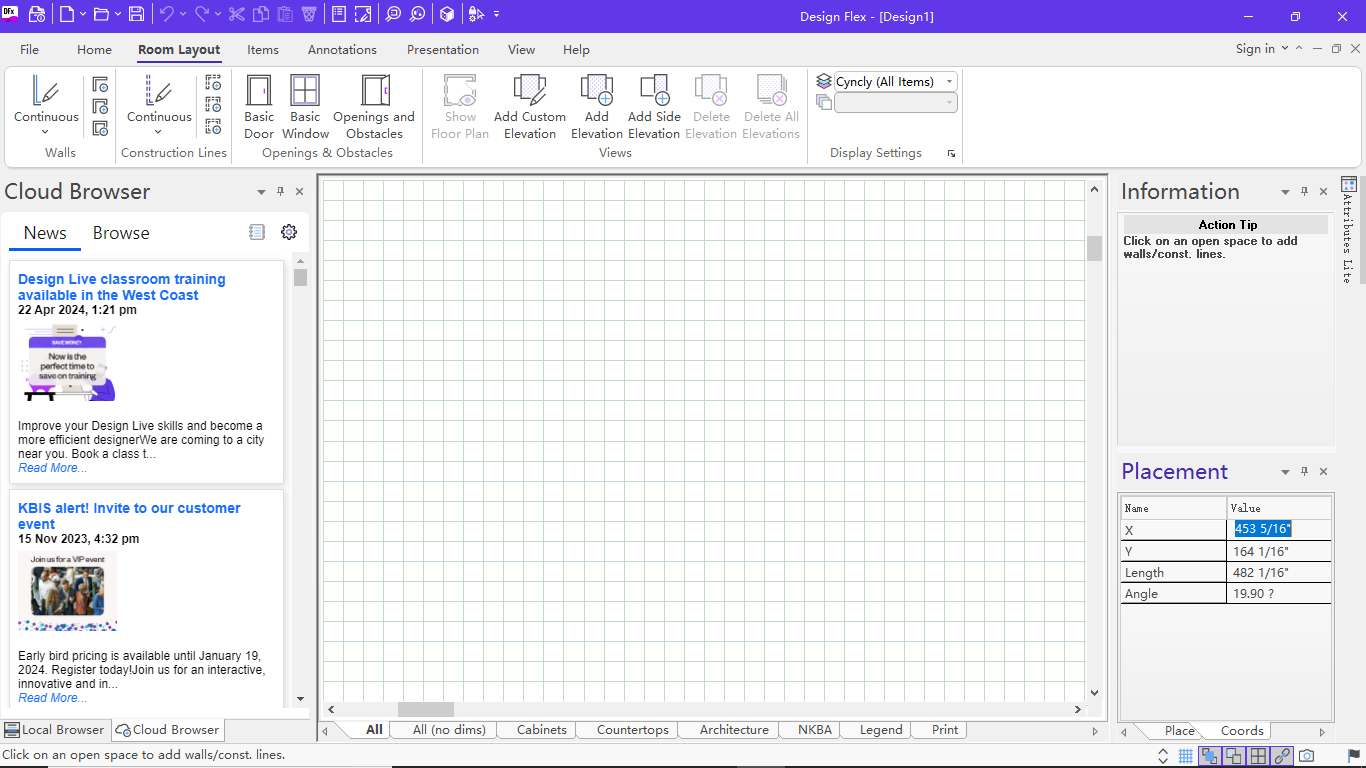Select the Browse tab in Cloud Browser

tap(121, 233)
